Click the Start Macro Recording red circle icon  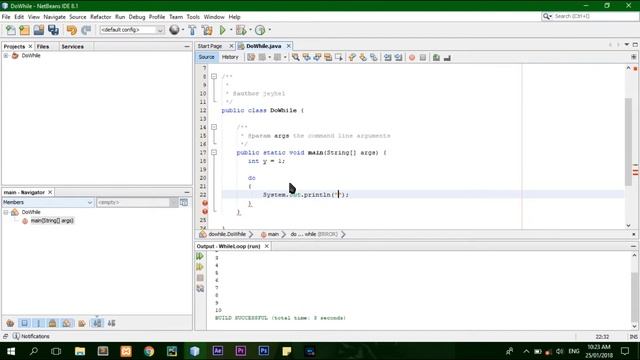(x=412, y=58)
